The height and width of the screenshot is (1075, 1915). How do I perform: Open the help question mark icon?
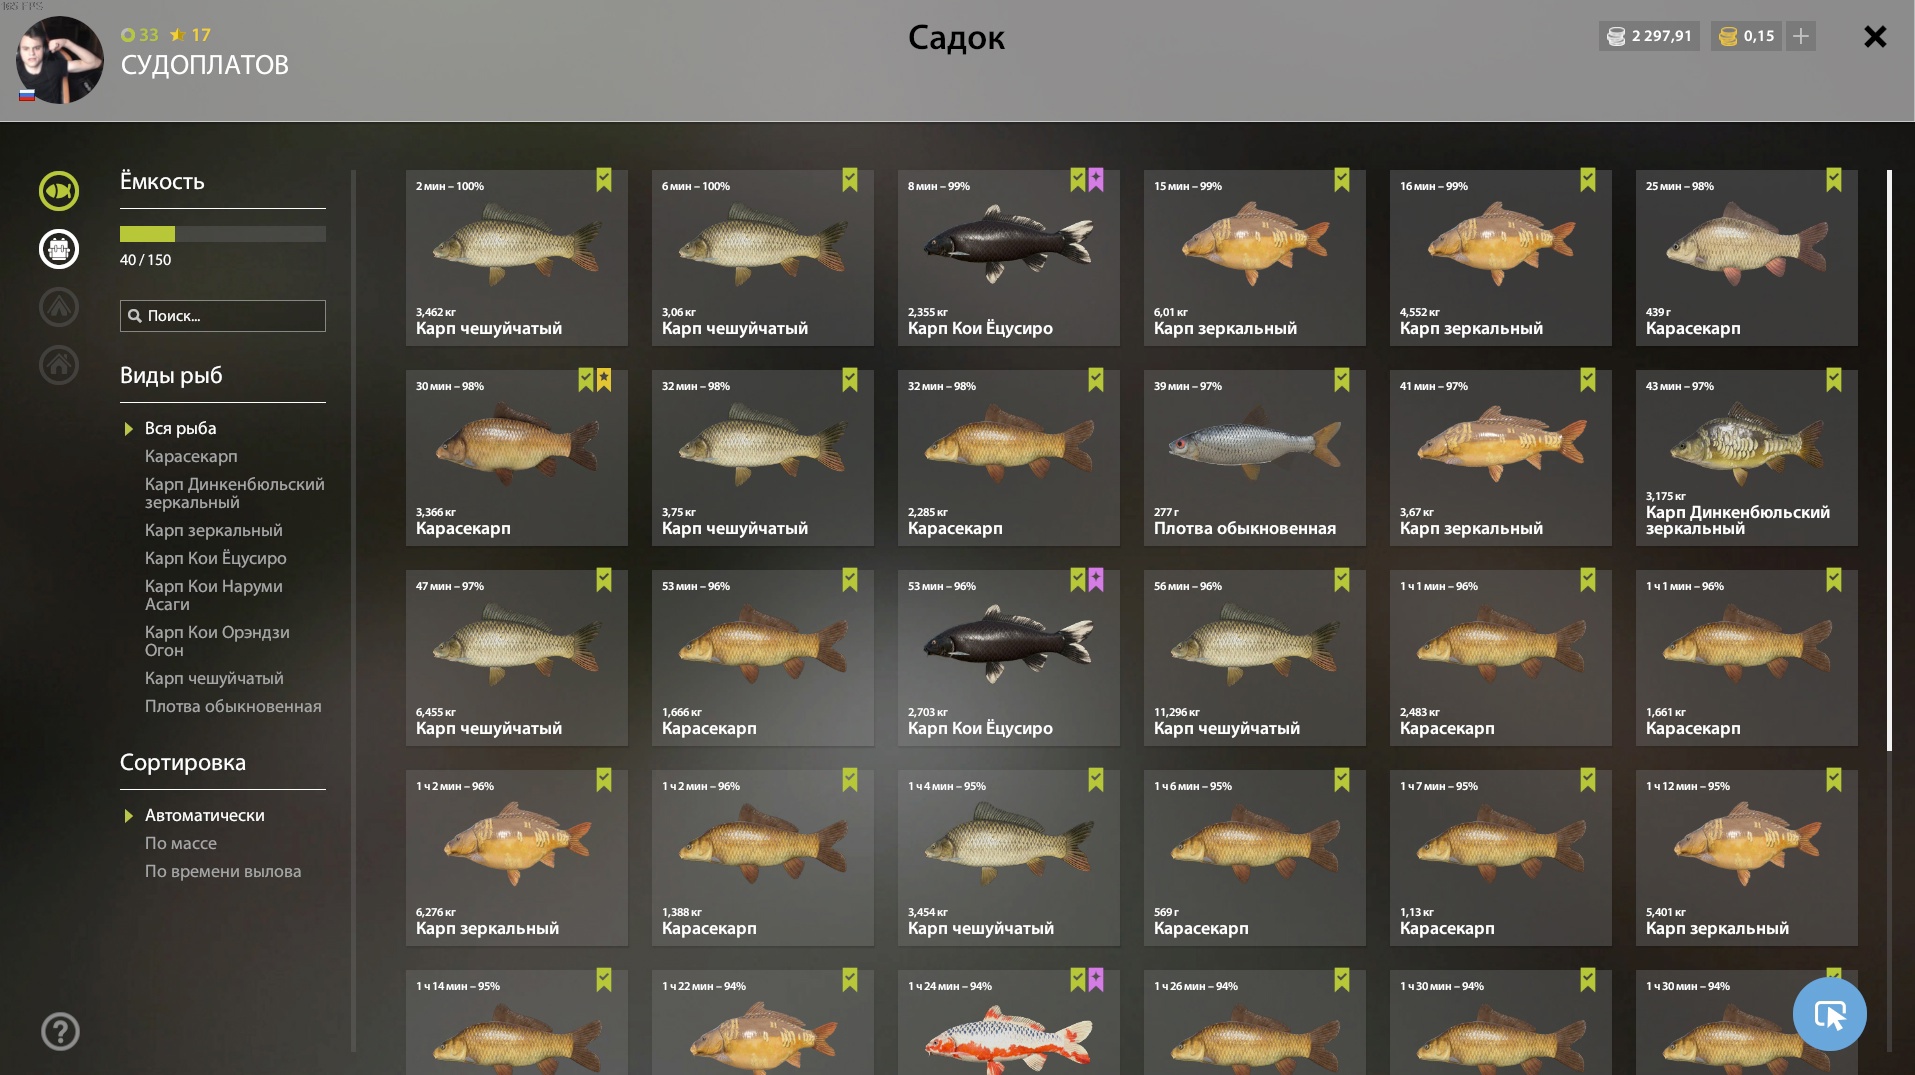click(x=60, y=1031)
